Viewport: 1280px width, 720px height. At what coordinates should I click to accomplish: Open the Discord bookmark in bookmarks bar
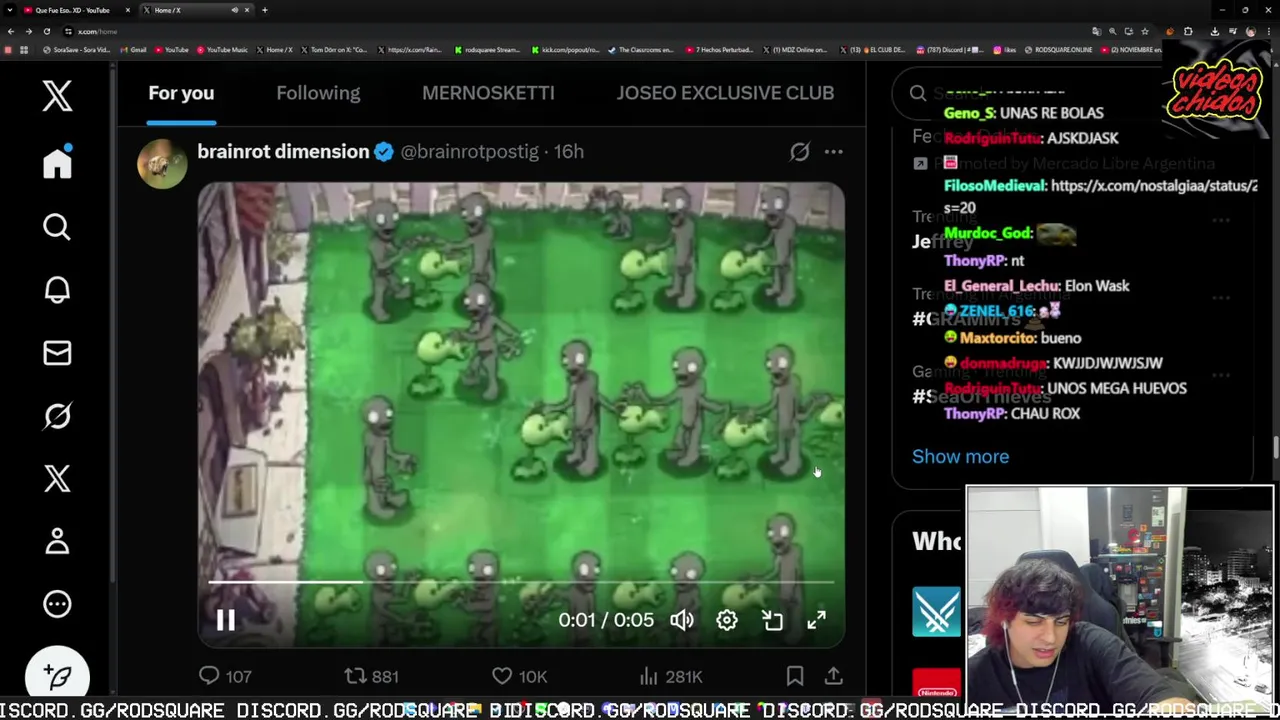[950, 50]
